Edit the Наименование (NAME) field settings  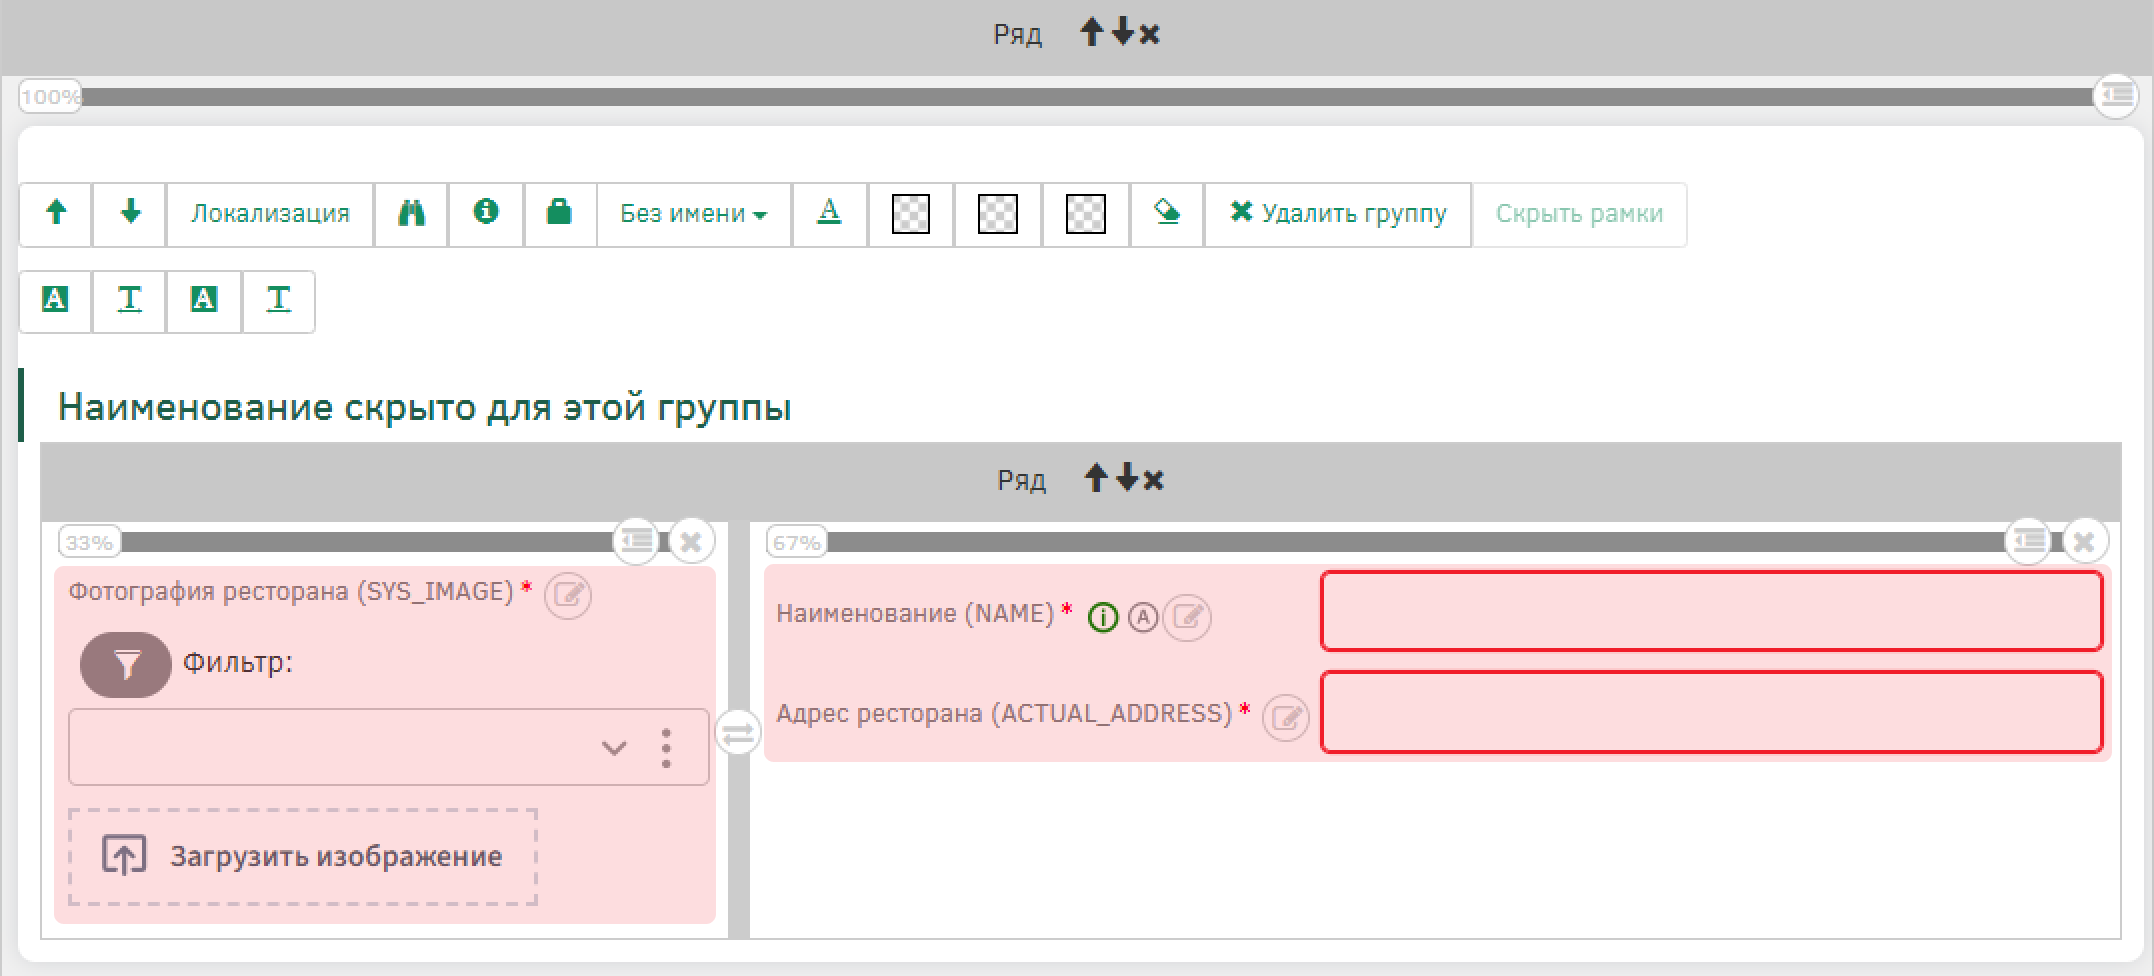click(1188, 617)
